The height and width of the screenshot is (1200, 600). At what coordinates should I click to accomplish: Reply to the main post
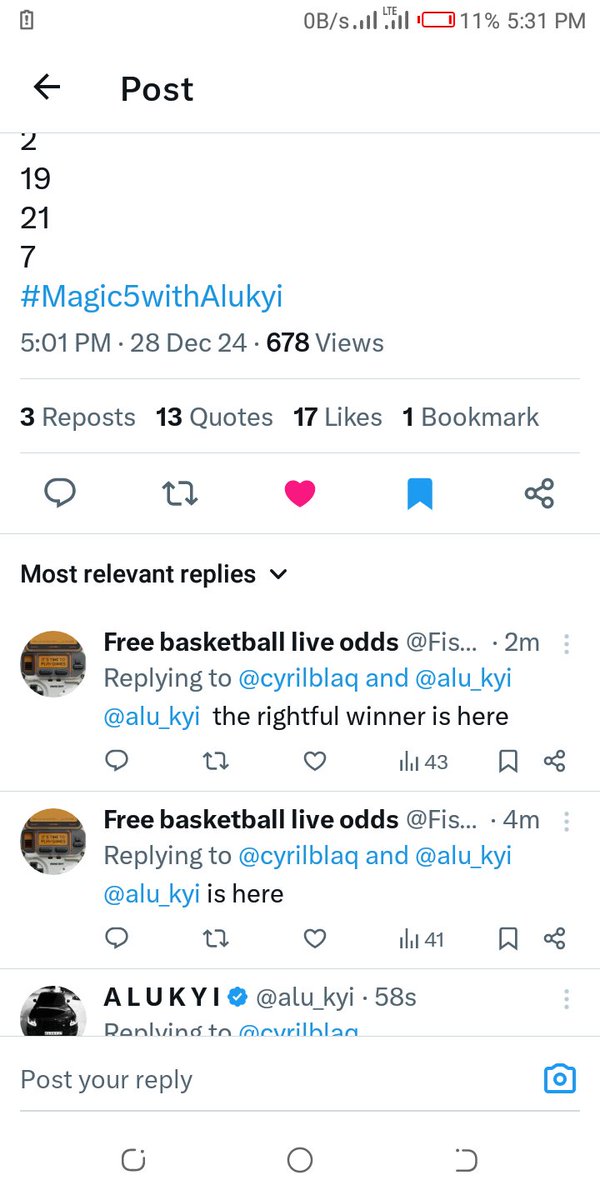click(60, 493)
